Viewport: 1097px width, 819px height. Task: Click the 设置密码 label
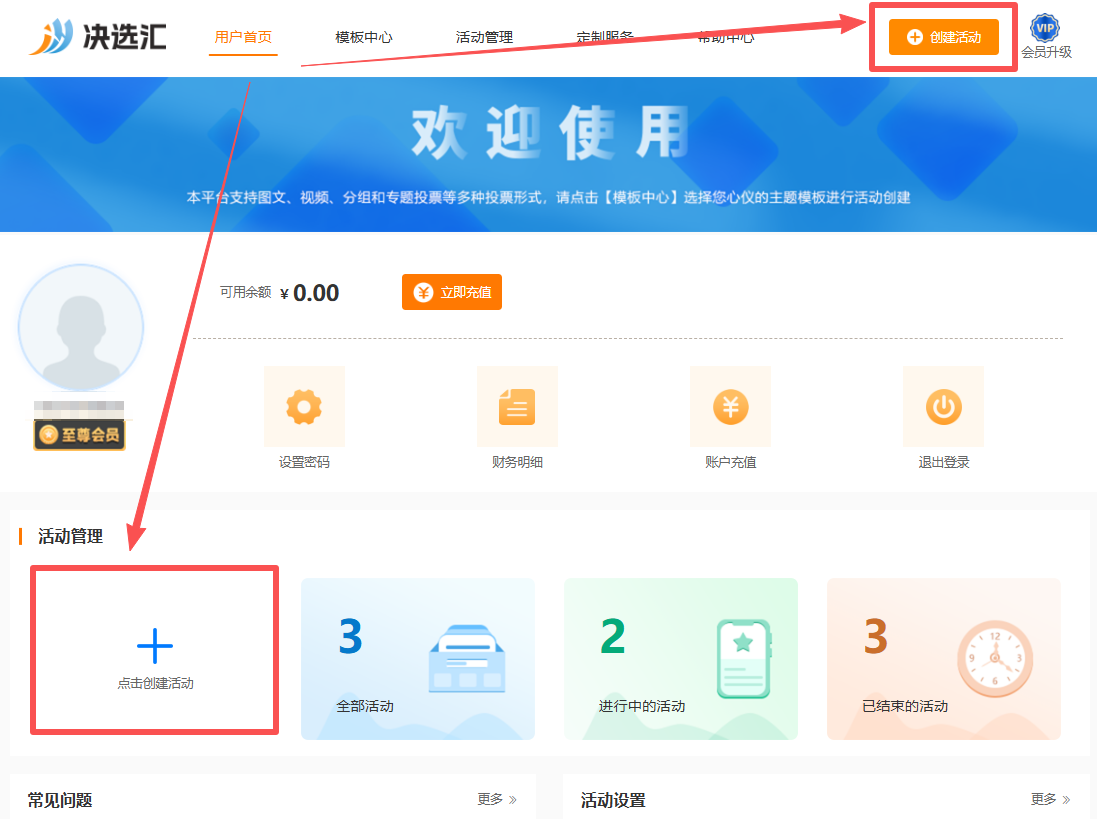click(x=304, y=462)
